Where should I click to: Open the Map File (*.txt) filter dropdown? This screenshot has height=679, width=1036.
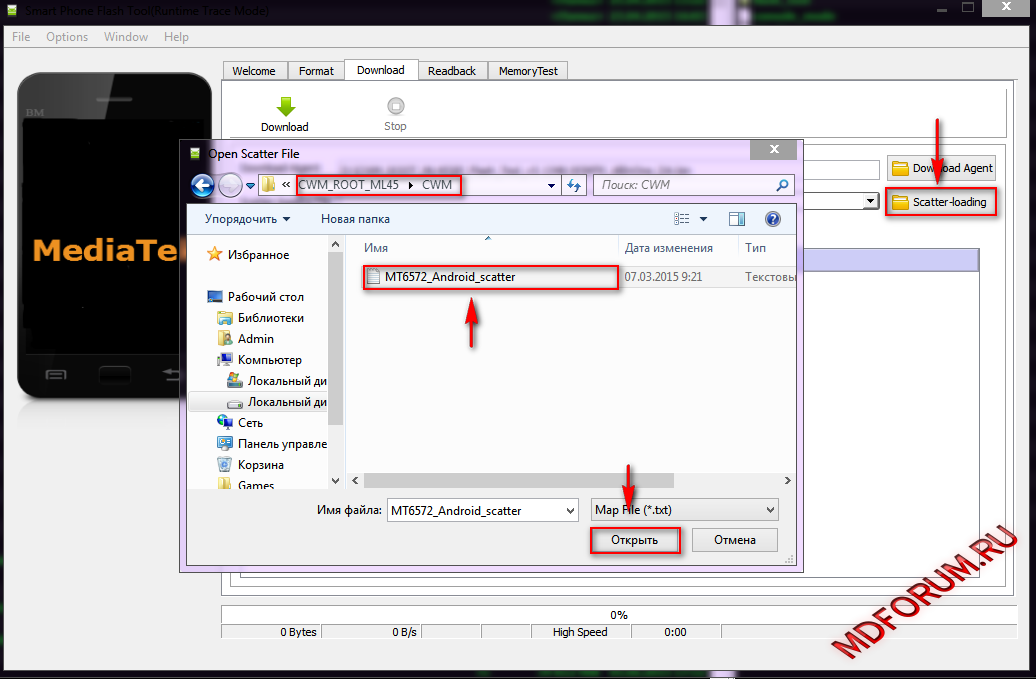[x=684, y=509]
